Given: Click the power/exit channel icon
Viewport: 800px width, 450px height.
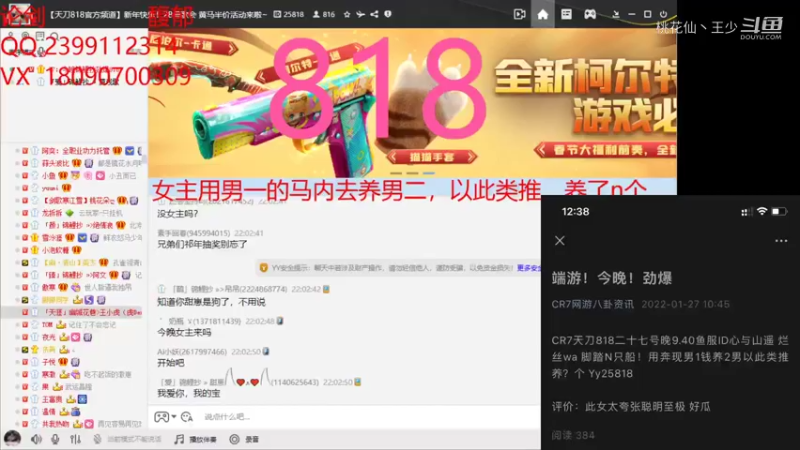Looking at the screenshot, I should [x=663, y=14].
